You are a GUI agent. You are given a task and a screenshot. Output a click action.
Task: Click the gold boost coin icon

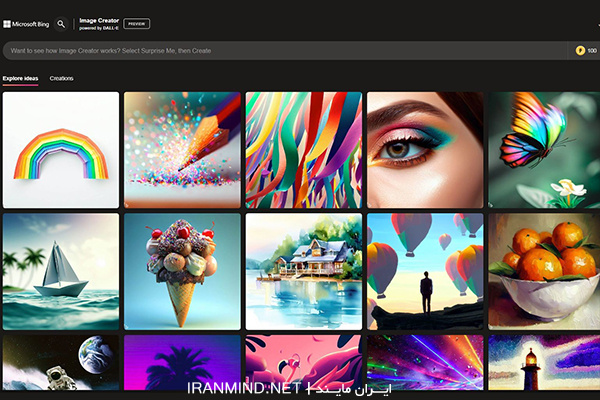[580, 51]
